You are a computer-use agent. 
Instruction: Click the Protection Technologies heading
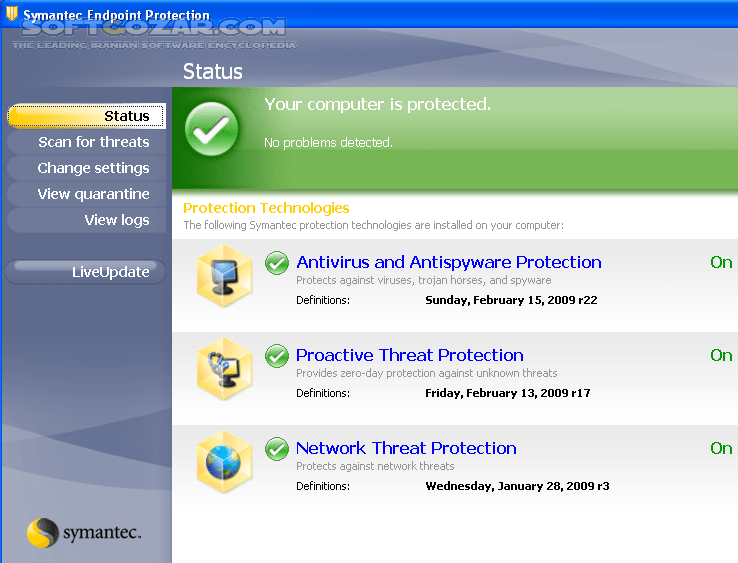[x=266, y=208]
